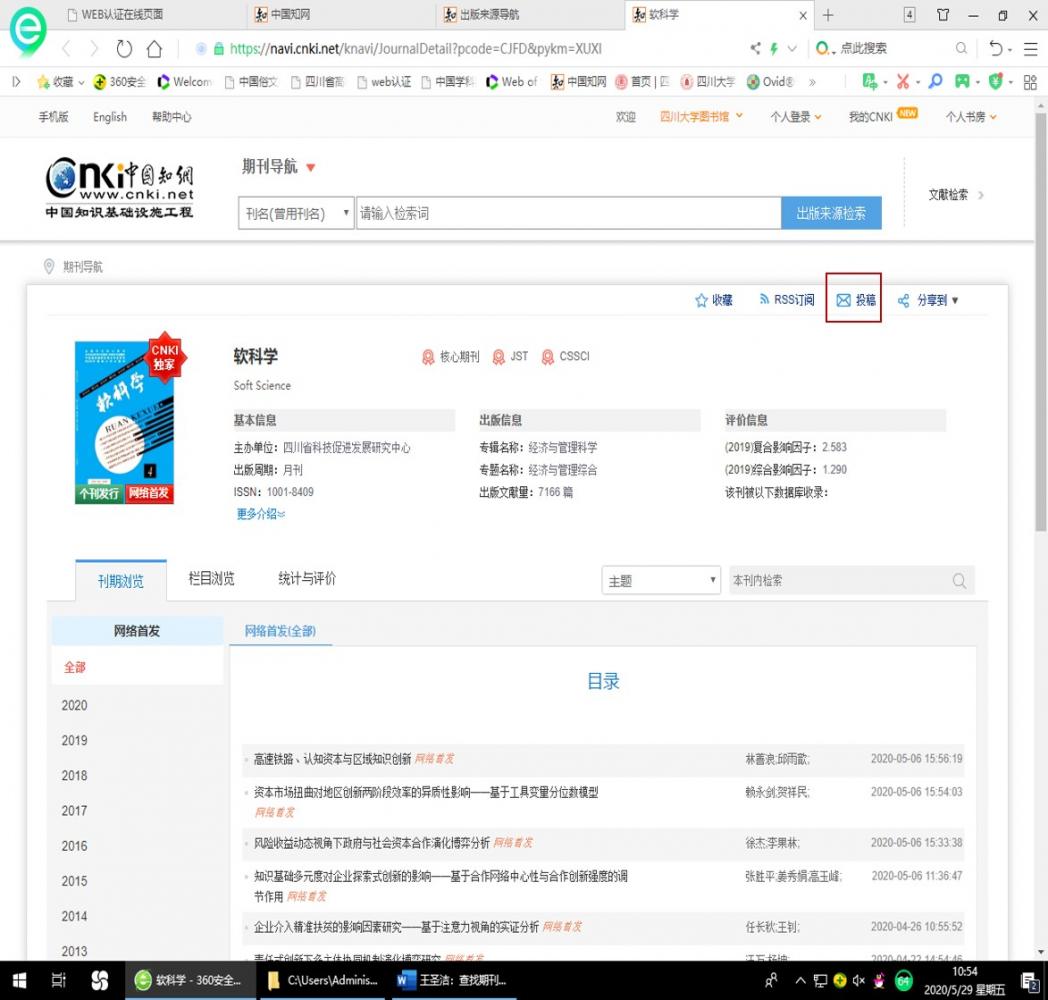This screenshot has height=1000, width=1048.
Task: Open article 高速铁路、认知资本与区域知识创新
Action: pyautogui.click(x=332, y=759)
